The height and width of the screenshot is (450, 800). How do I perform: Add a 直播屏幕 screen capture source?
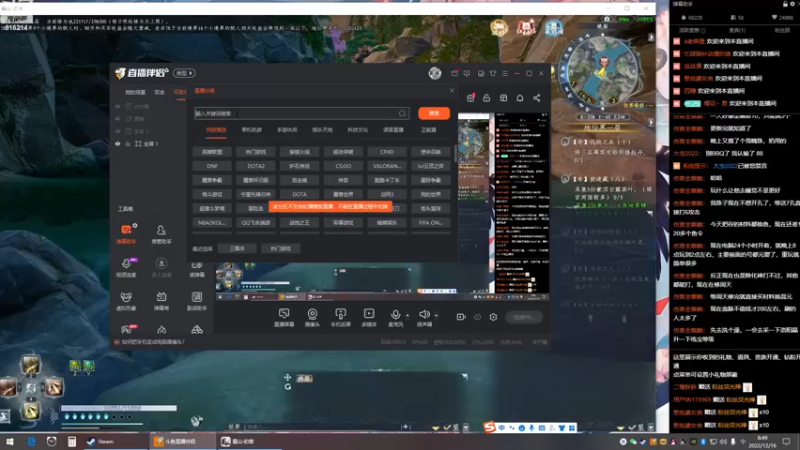(x=284, y=317)
